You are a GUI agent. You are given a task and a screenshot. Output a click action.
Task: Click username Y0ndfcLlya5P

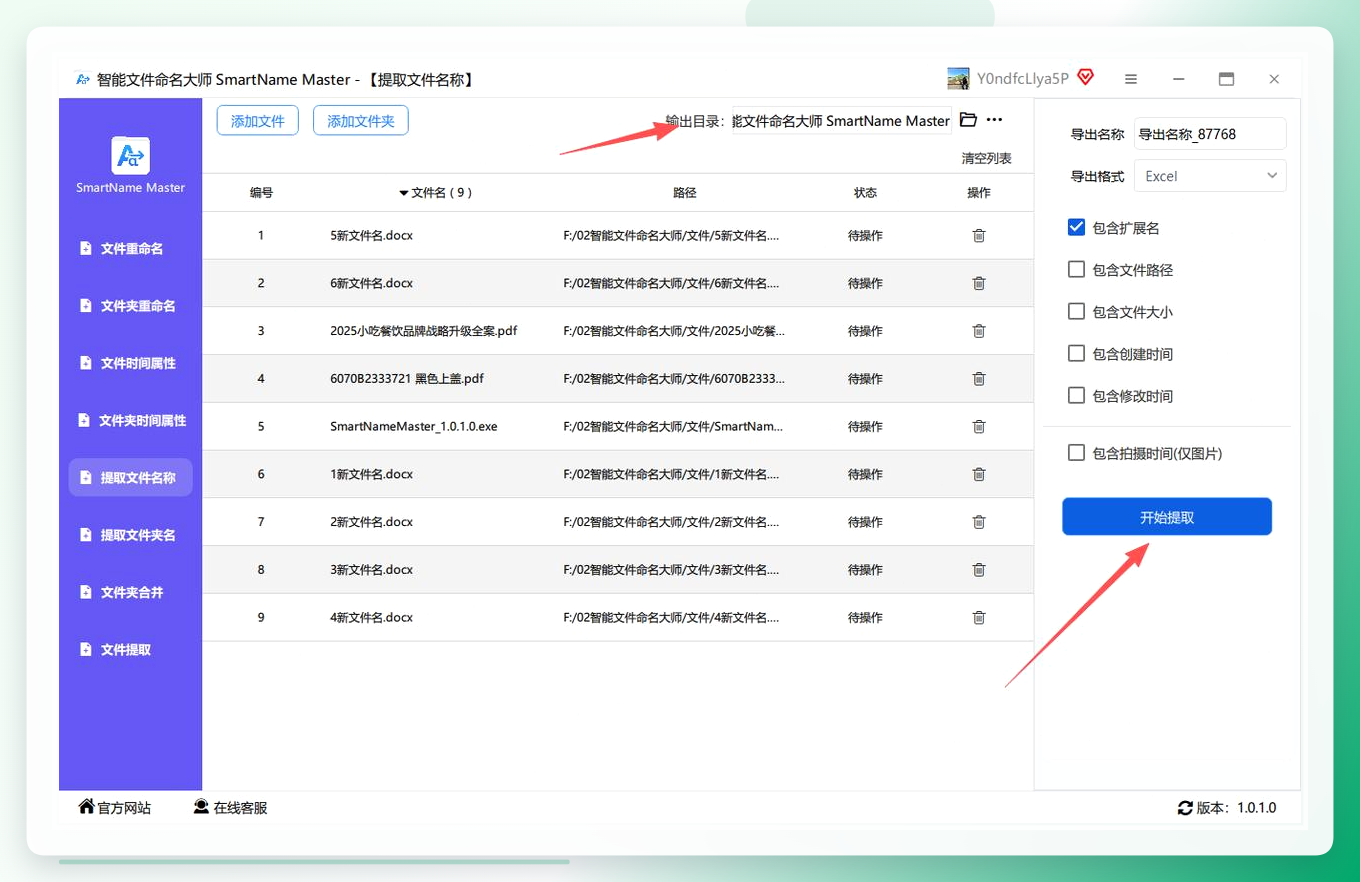(1023, 78)
